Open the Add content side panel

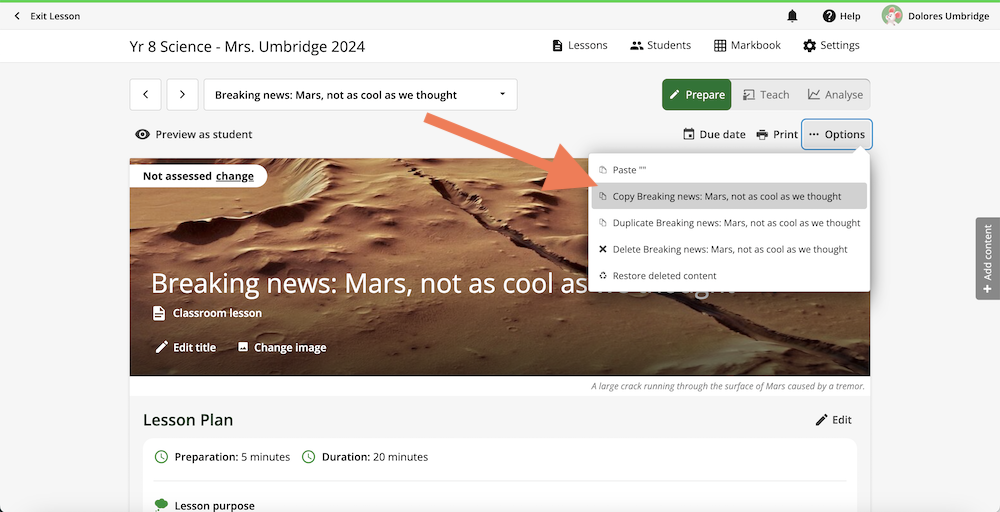pyautogui.click(x=987, y=259)
